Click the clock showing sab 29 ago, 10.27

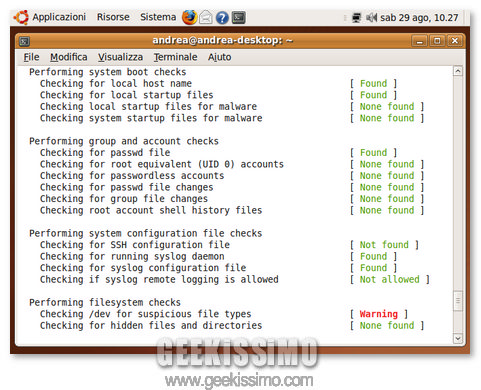419,18
